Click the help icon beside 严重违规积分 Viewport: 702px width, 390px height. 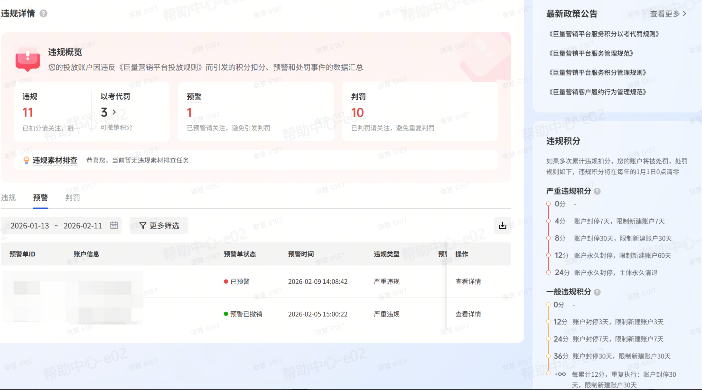(x=597, y=191)
